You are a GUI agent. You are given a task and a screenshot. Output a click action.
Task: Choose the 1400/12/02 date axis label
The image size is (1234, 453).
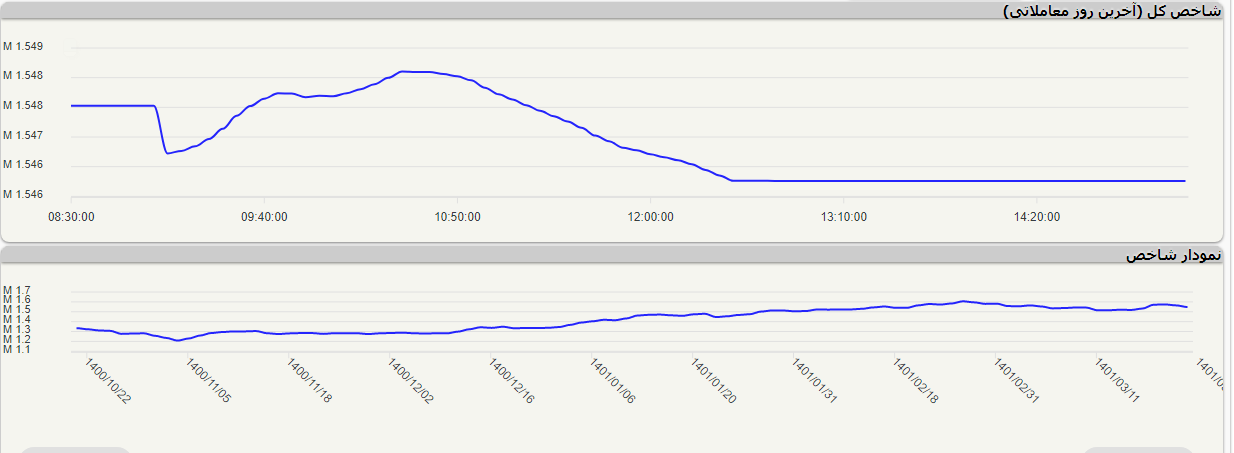(x=411, y=382)
